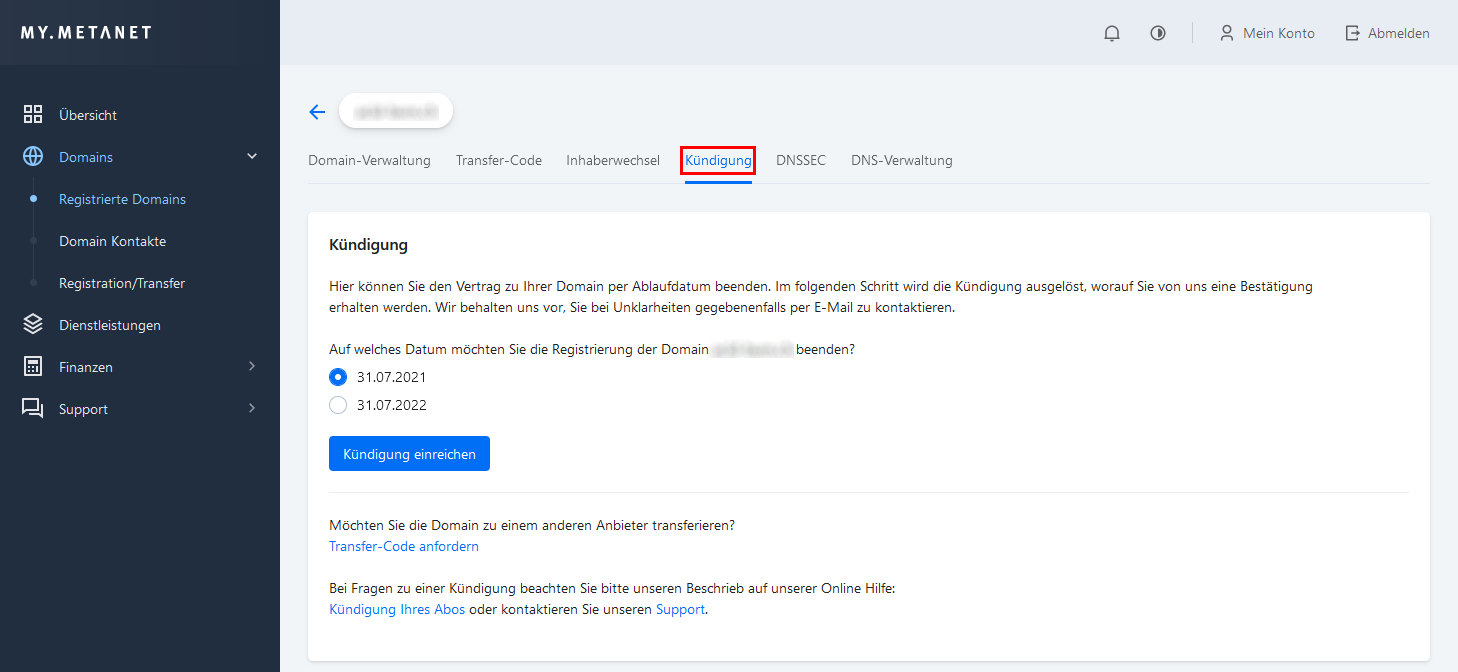Click the notification bell icon
The width and height of the screenshot is (1458, 672).
point(1112,33)
